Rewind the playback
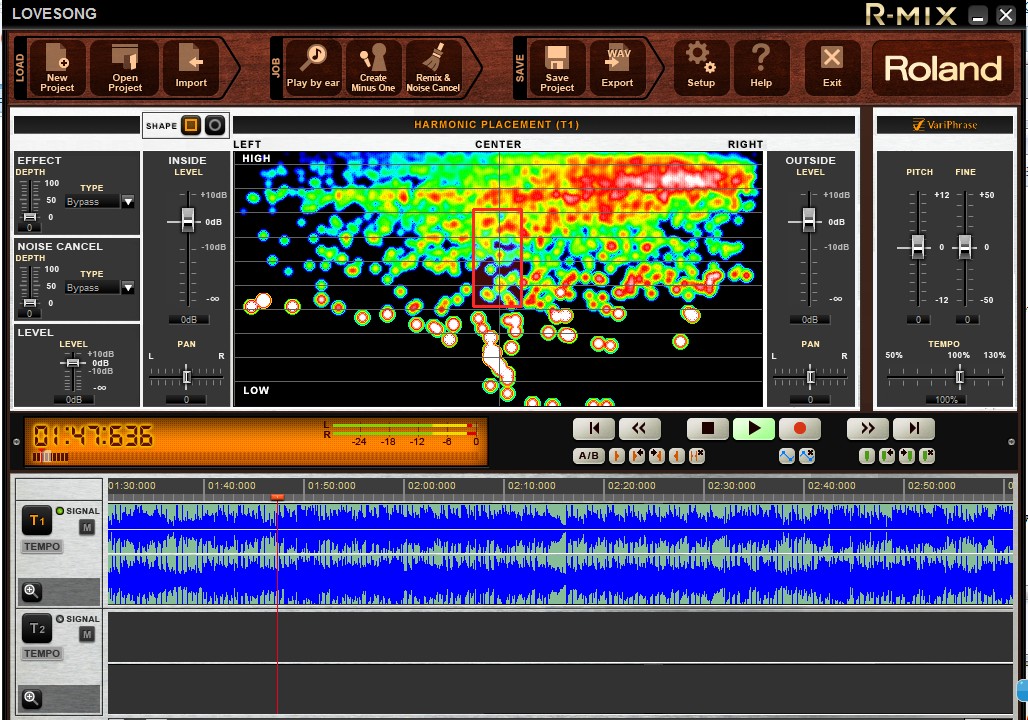 pyautogui.click(x=639, y=429)
